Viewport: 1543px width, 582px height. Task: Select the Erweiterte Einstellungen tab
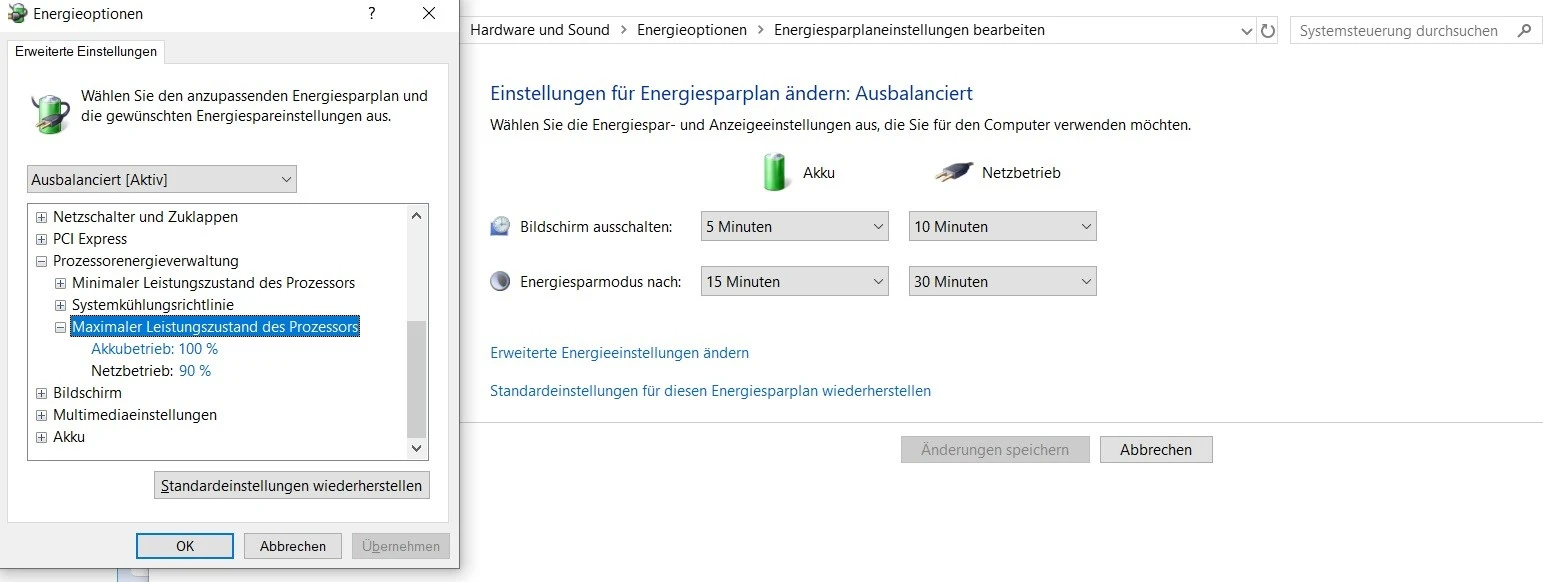[x=86, y=51]
